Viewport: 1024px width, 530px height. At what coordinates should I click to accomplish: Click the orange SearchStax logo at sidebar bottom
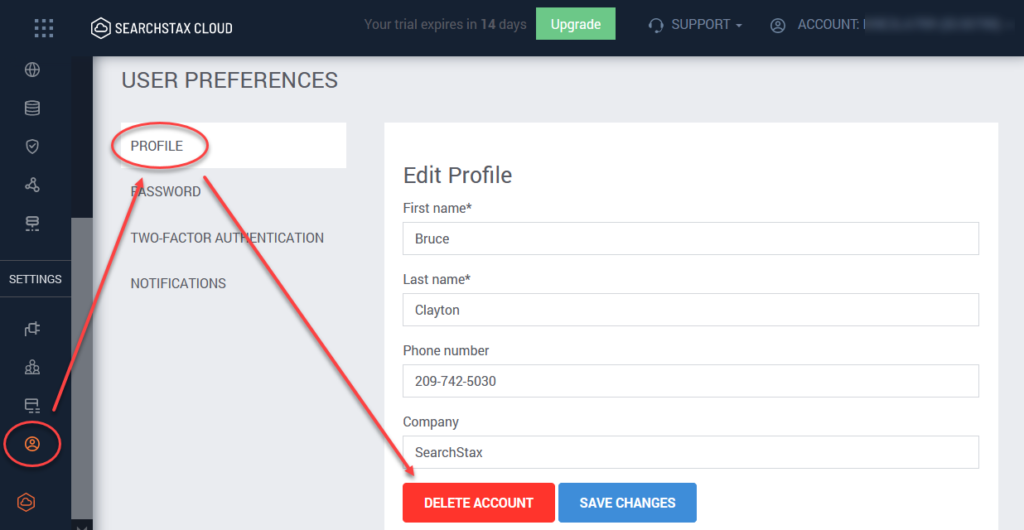pos(26,503)
